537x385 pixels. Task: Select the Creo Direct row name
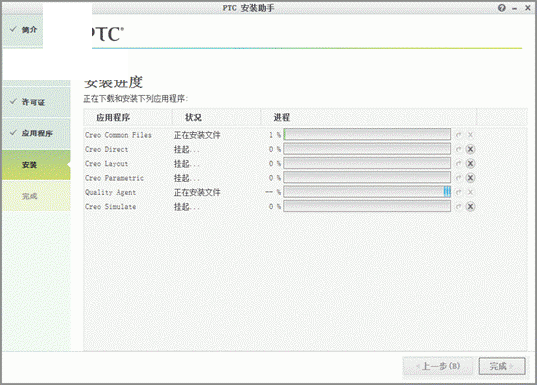107,149
